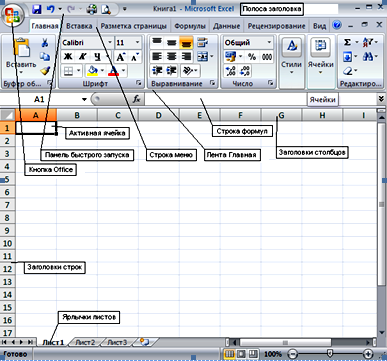
Task: Click the insert function fx icon
Action: (136, 99)
